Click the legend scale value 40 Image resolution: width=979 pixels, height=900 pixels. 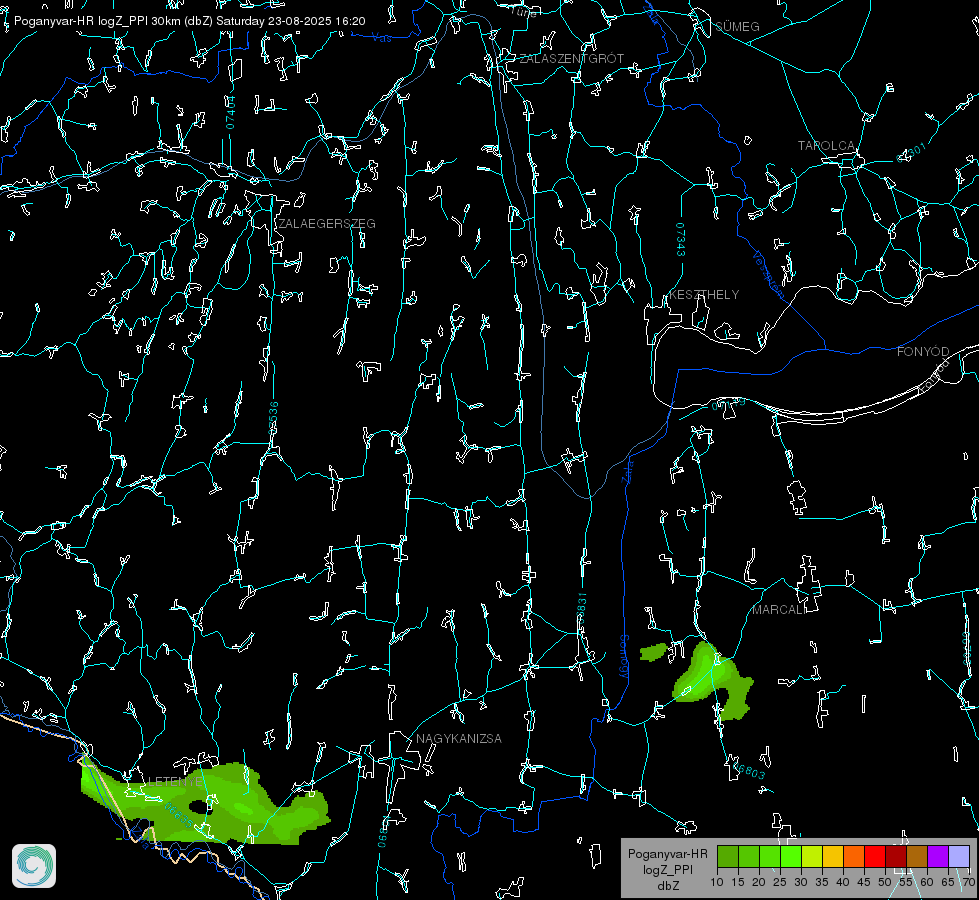(x=843, y=883)
